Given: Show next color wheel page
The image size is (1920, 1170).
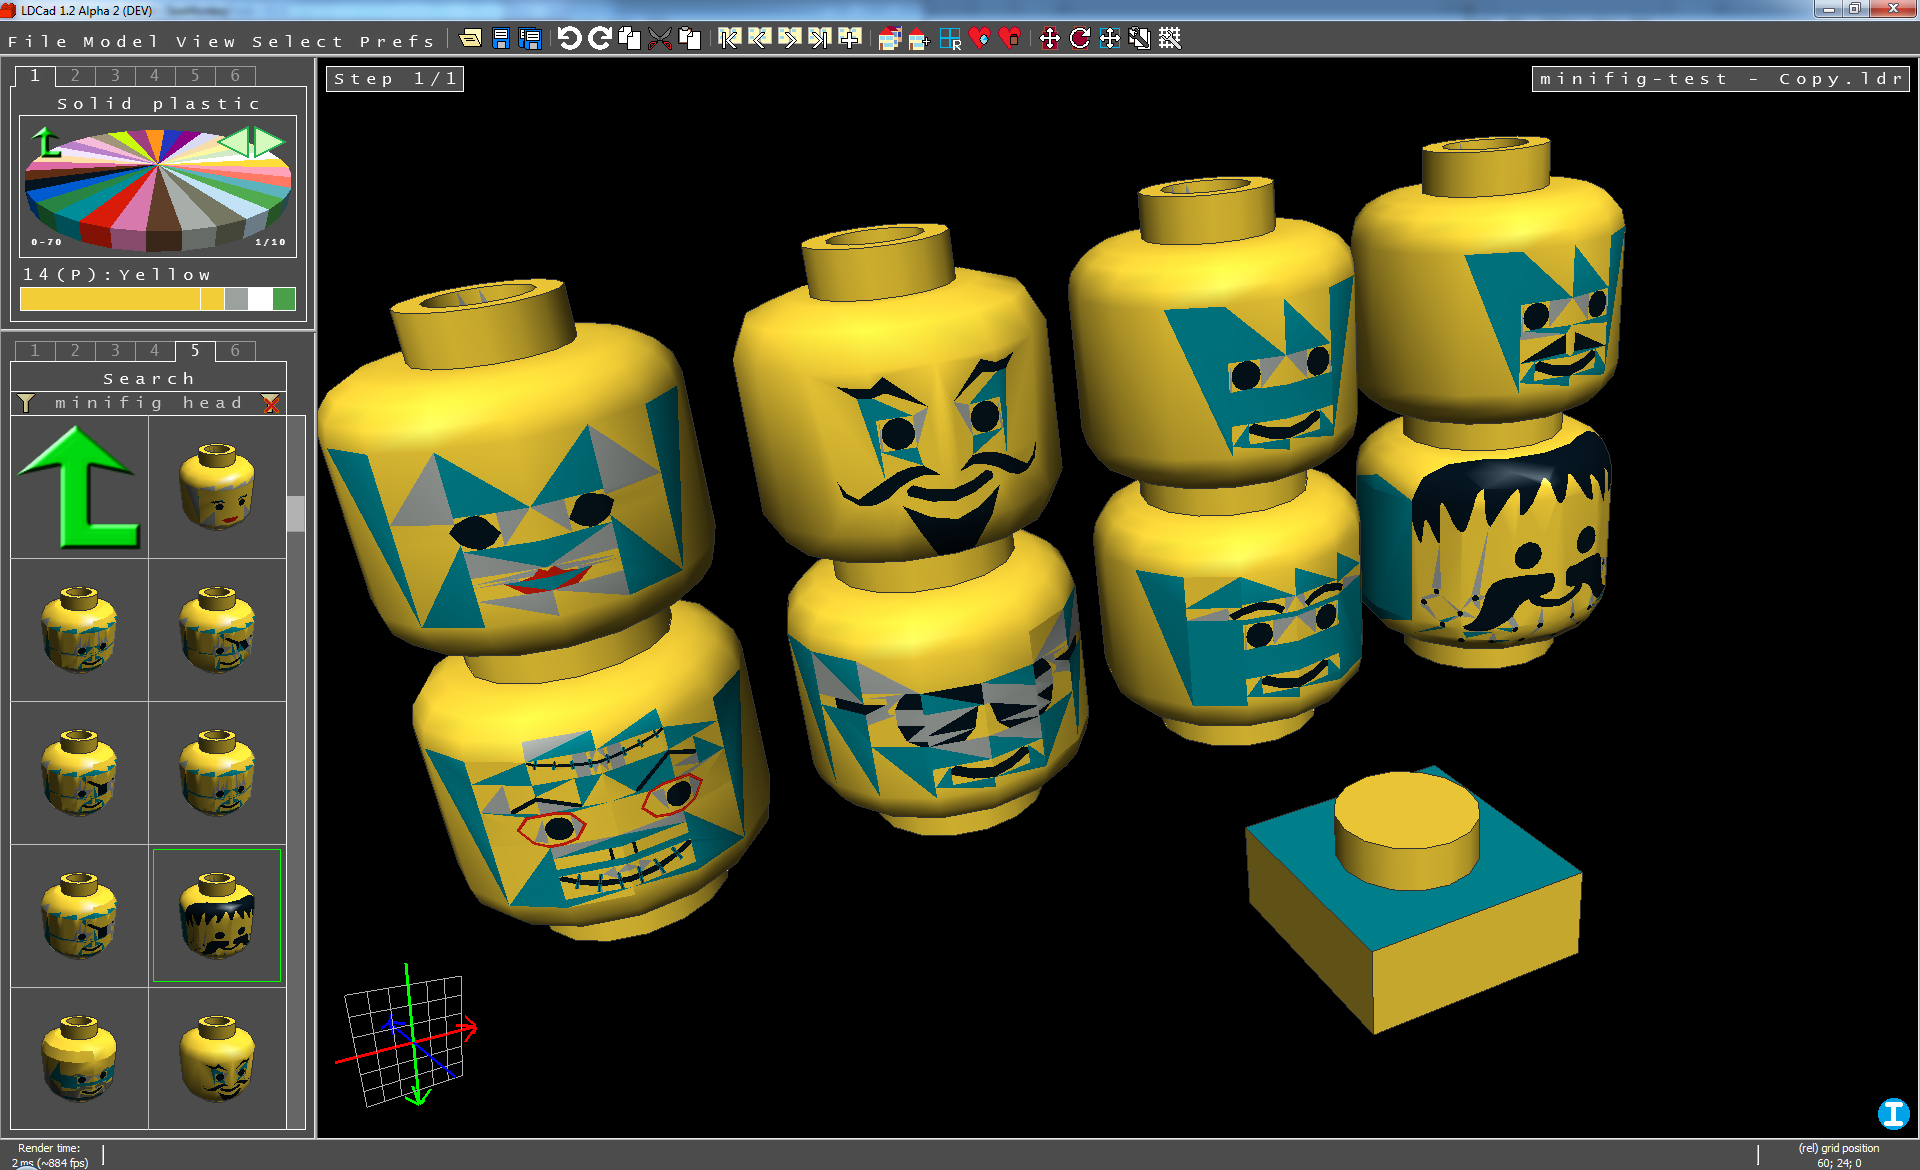Looking at the screenshot, I should click(x=268, y=142).
